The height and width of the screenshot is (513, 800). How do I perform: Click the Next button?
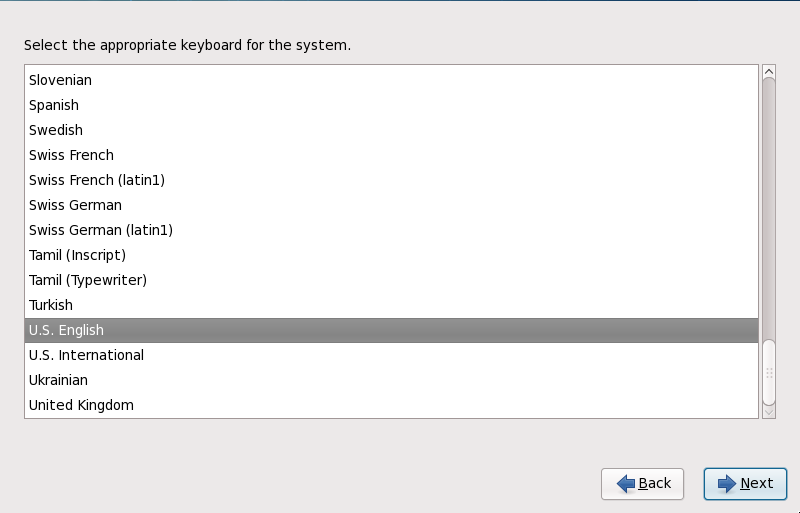(x=745, y=484)
